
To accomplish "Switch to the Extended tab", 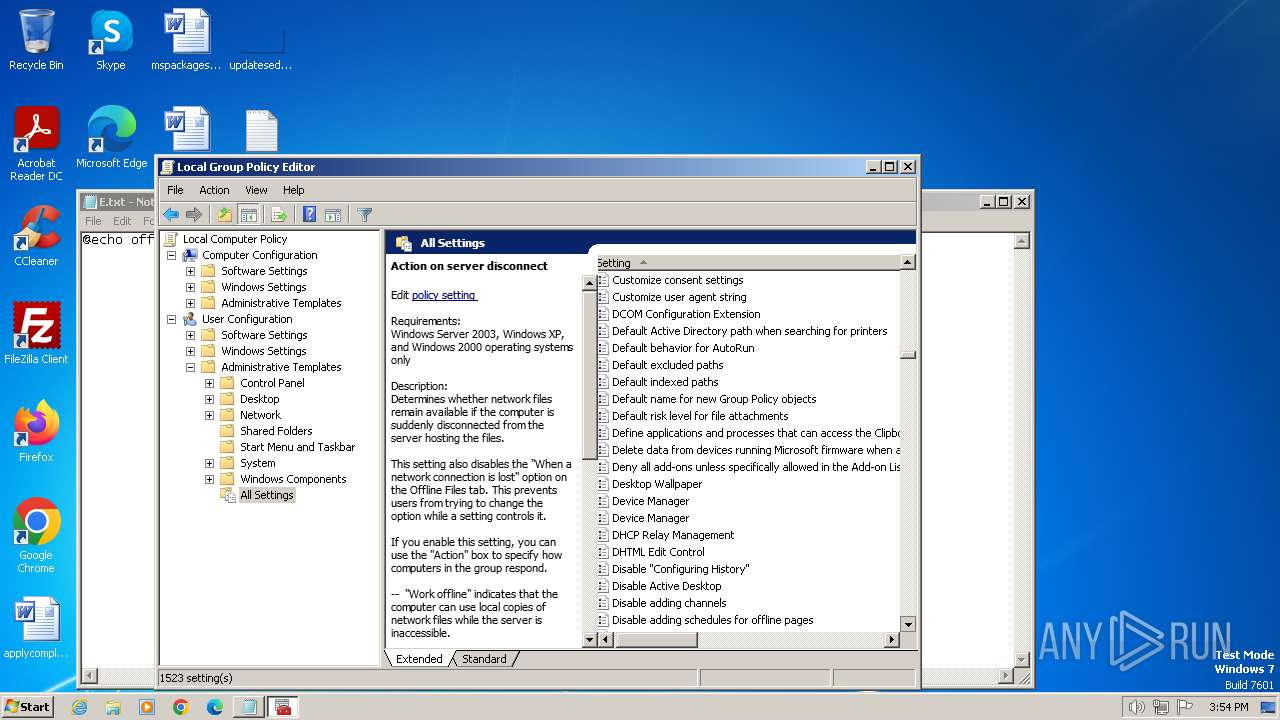I will (x=419, y=659).
